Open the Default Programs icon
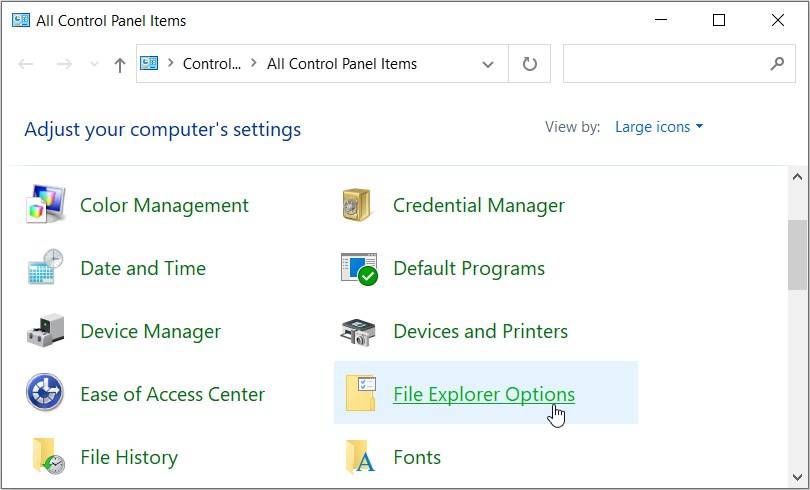Viewport: 810px width, 490px height. coord(358,268)
